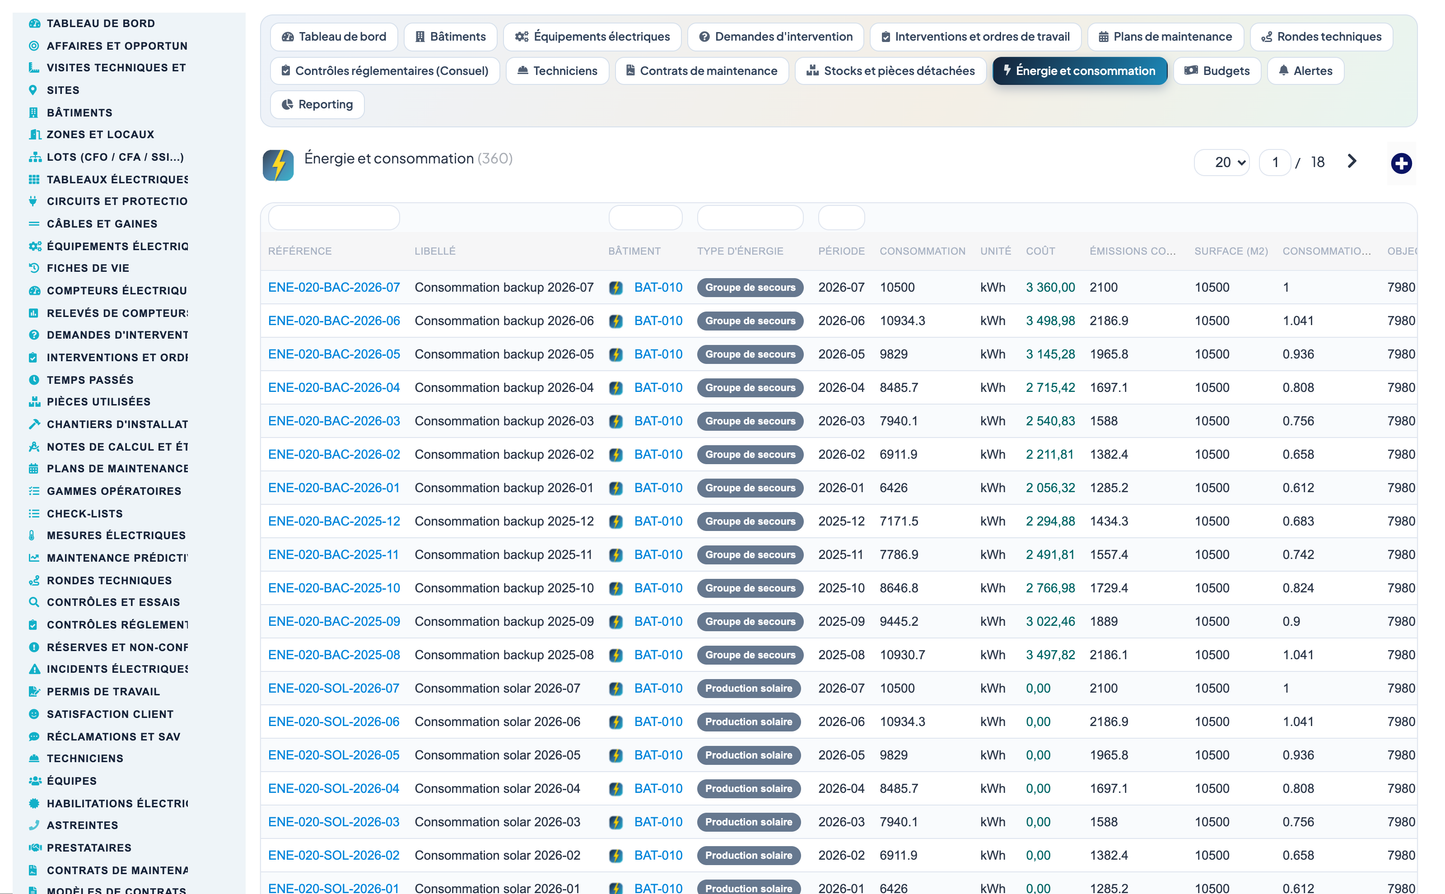Open the Type d'énergie filter field

click(750, 217)
